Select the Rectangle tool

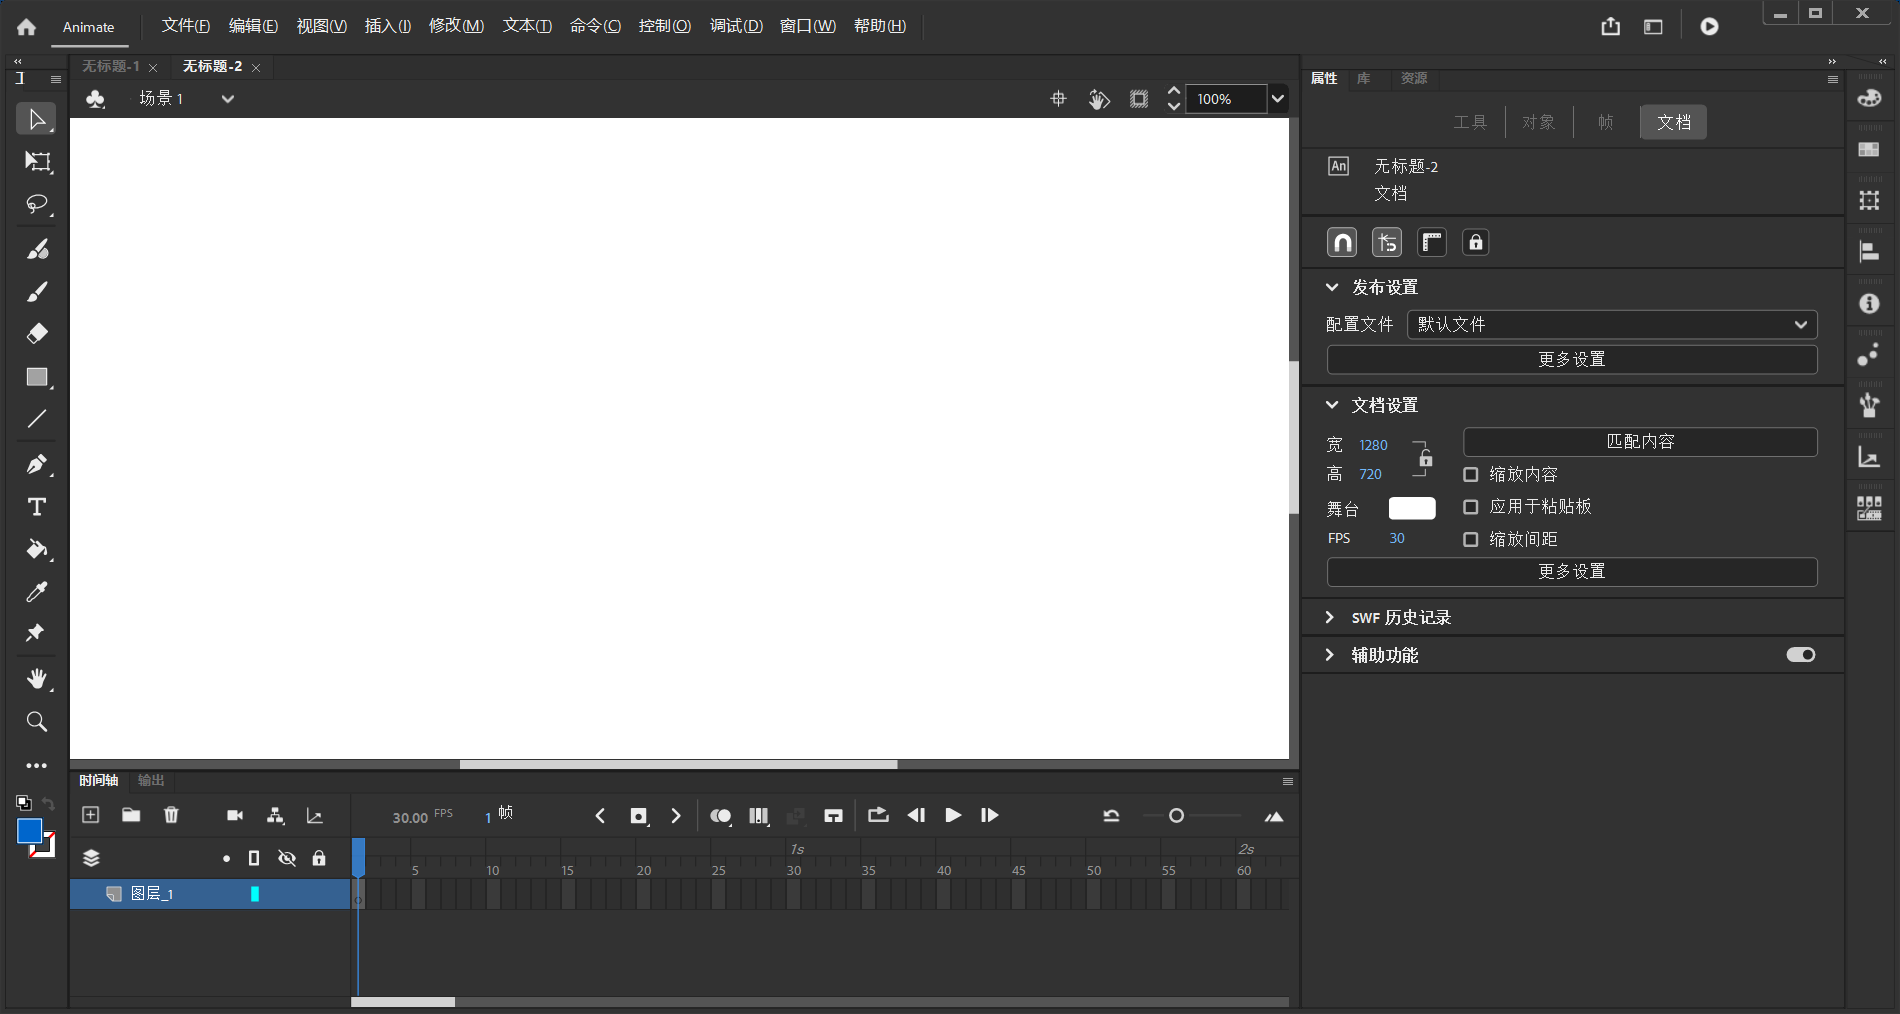[37, 377]
